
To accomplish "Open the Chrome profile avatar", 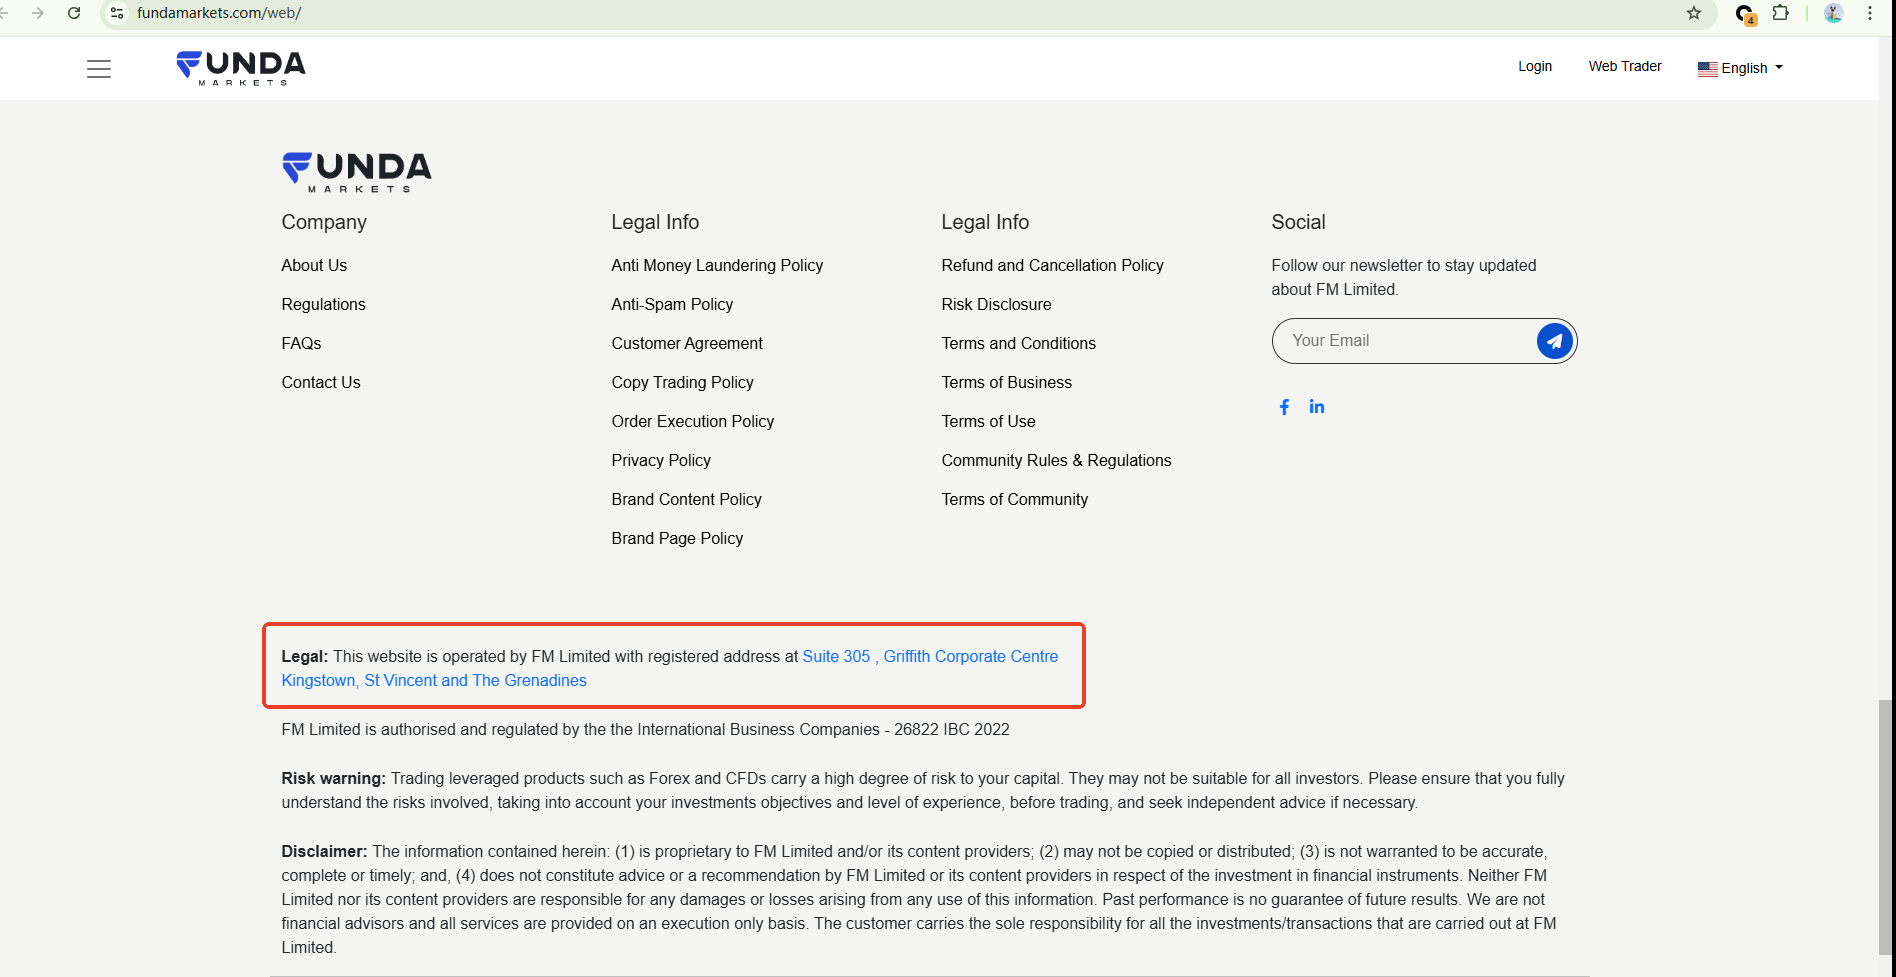I will pos(1834,13).
